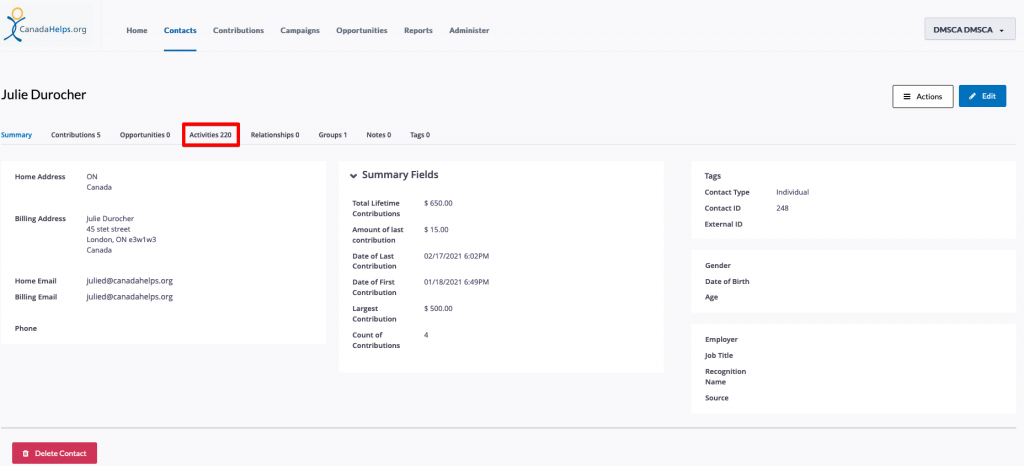Click the Julie Durocher contact heading
This screenshot has width=1024, height=466.
tap(44, 95)
